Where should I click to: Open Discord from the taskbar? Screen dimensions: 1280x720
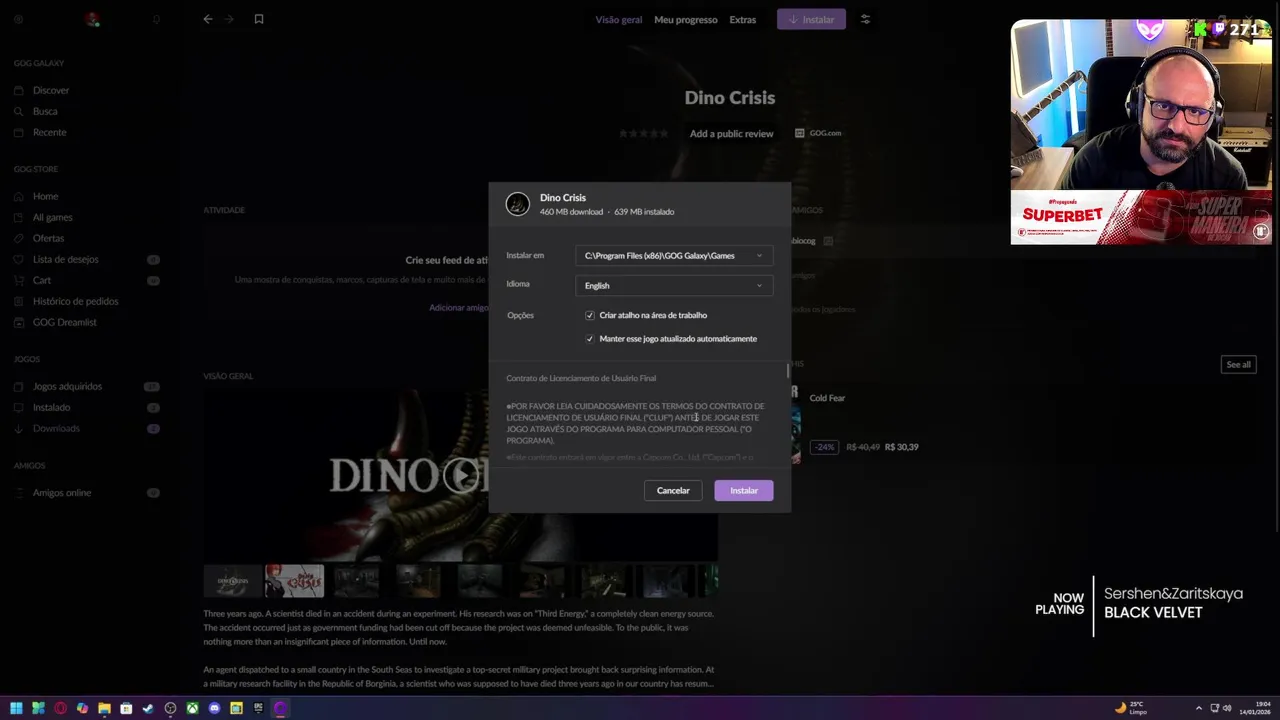point(214,708)
